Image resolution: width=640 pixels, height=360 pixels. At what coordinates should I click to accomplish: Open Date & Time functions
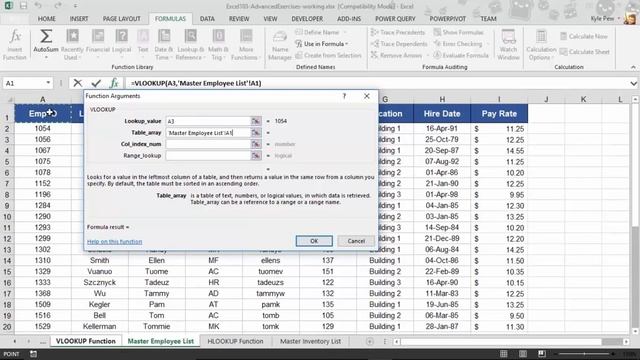point(164,45)
